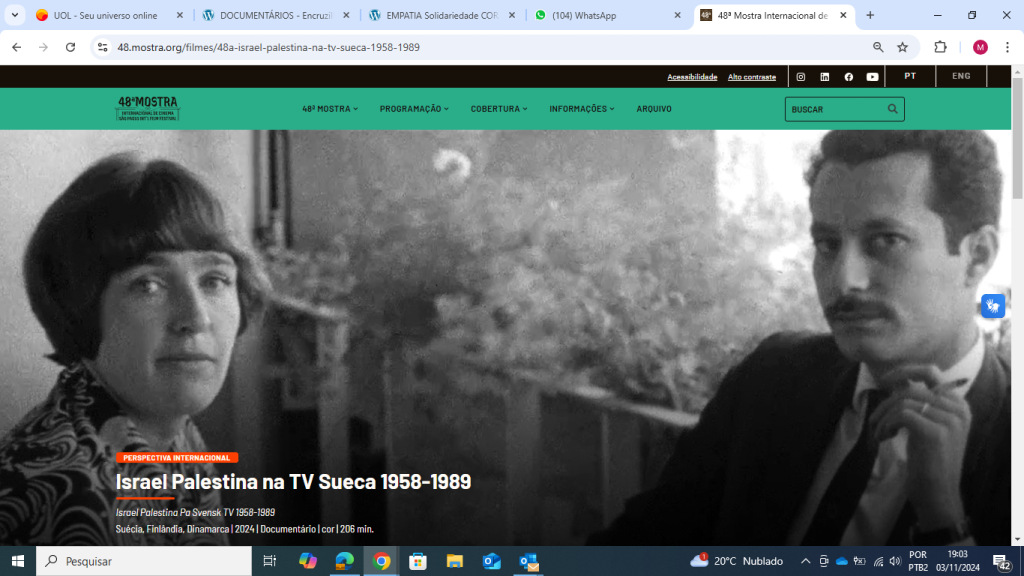Click the Perspectiva Internacional tag
Screen dimensions: 1024x576
tap(176, 458)
